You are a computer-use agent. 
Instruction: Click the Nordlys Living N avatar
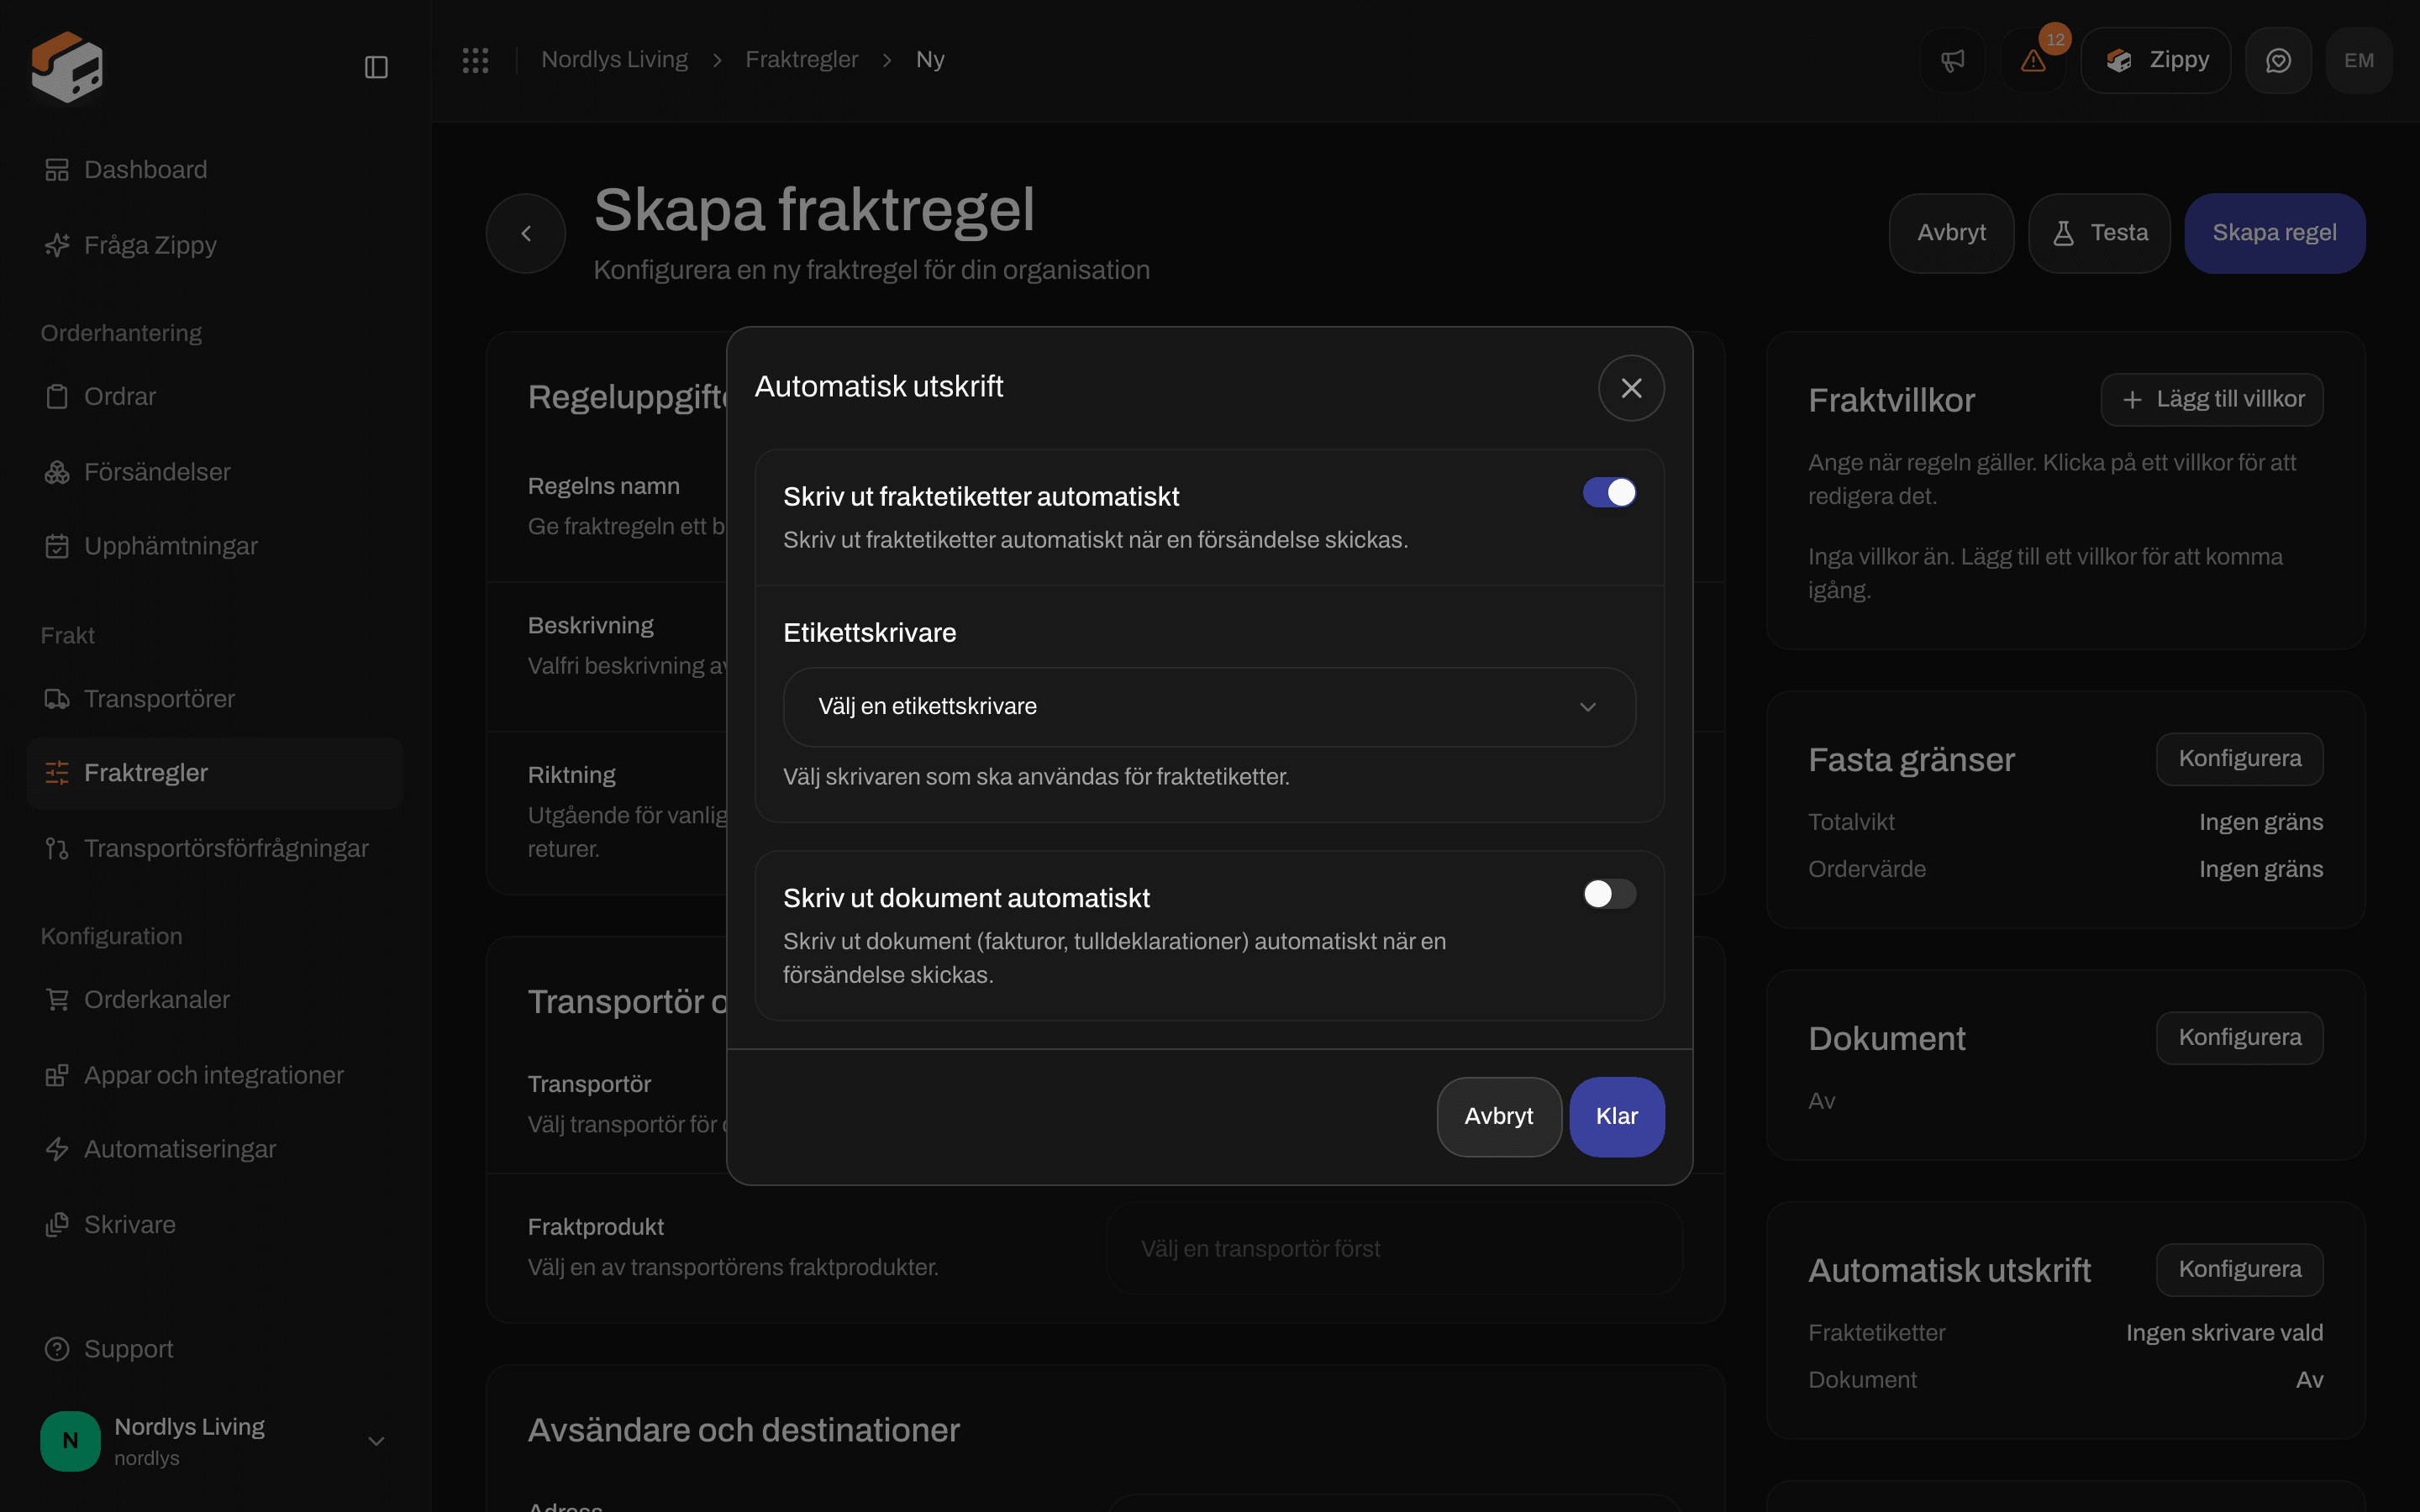click(70, 1441)
